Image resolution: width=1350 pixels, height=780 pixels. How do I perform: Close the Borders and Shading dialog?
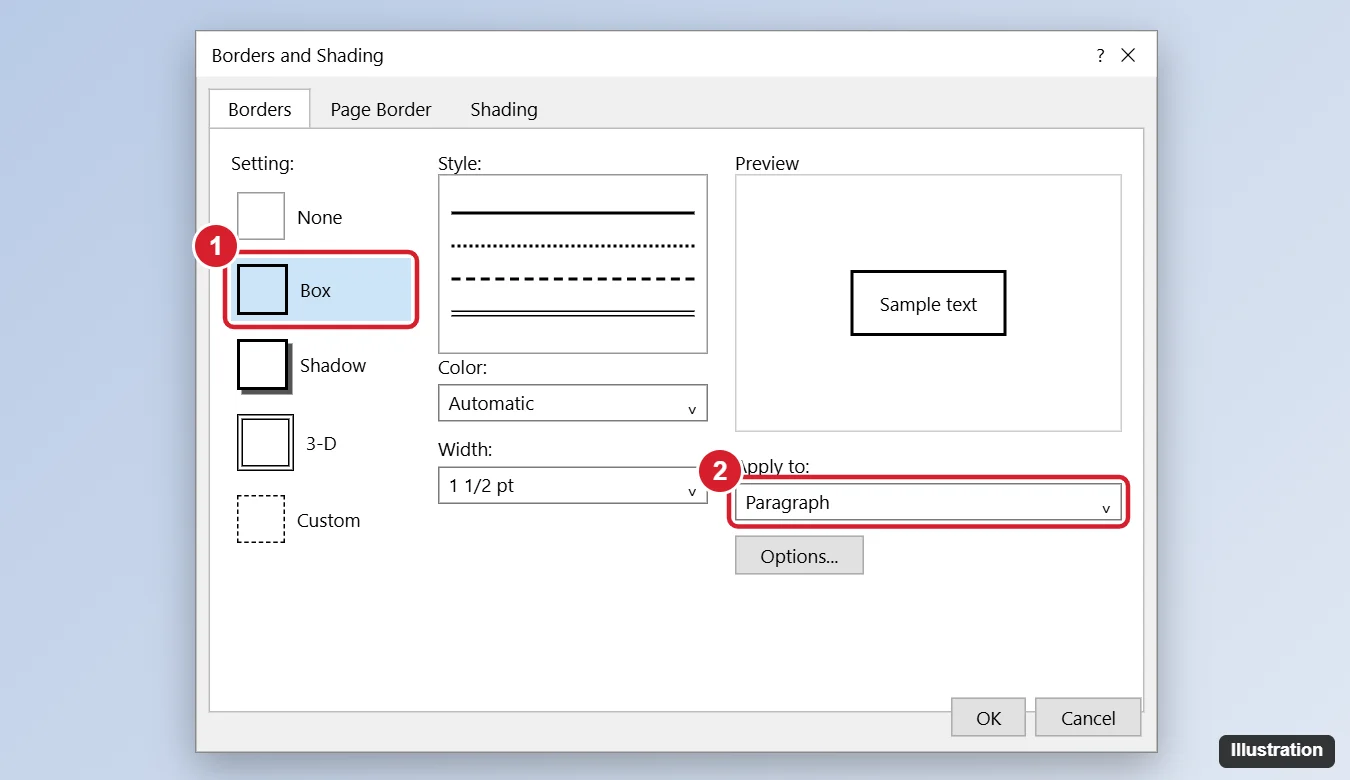coord(1128,56)
